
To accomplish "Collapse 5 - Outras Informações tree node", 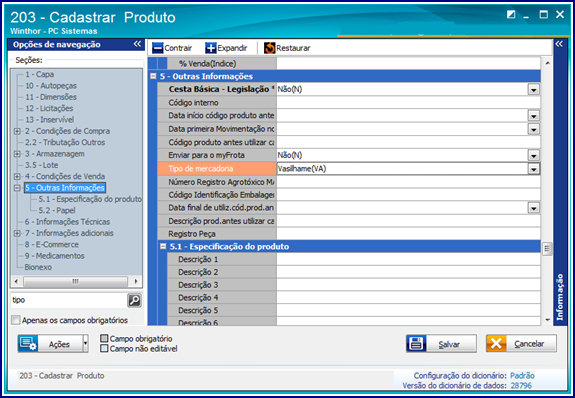I will 17,188.
